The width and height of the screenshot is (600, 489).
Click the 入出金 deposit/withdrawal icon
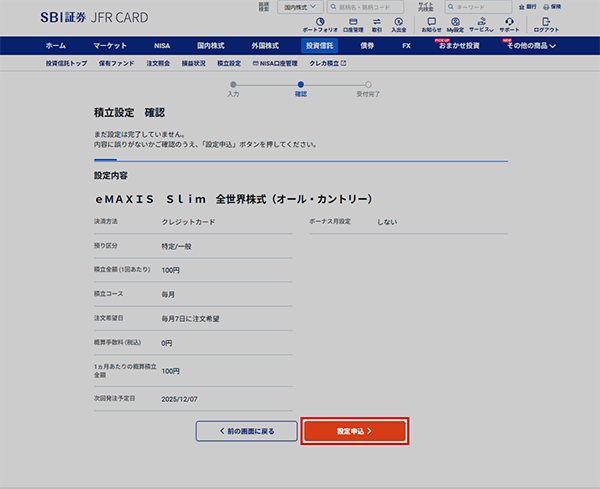[x=400, y=25]
